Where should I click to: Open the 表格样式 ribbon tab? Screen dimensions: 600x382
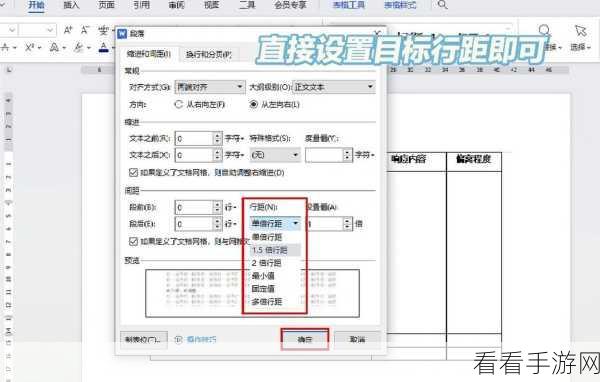click(400, 5)
